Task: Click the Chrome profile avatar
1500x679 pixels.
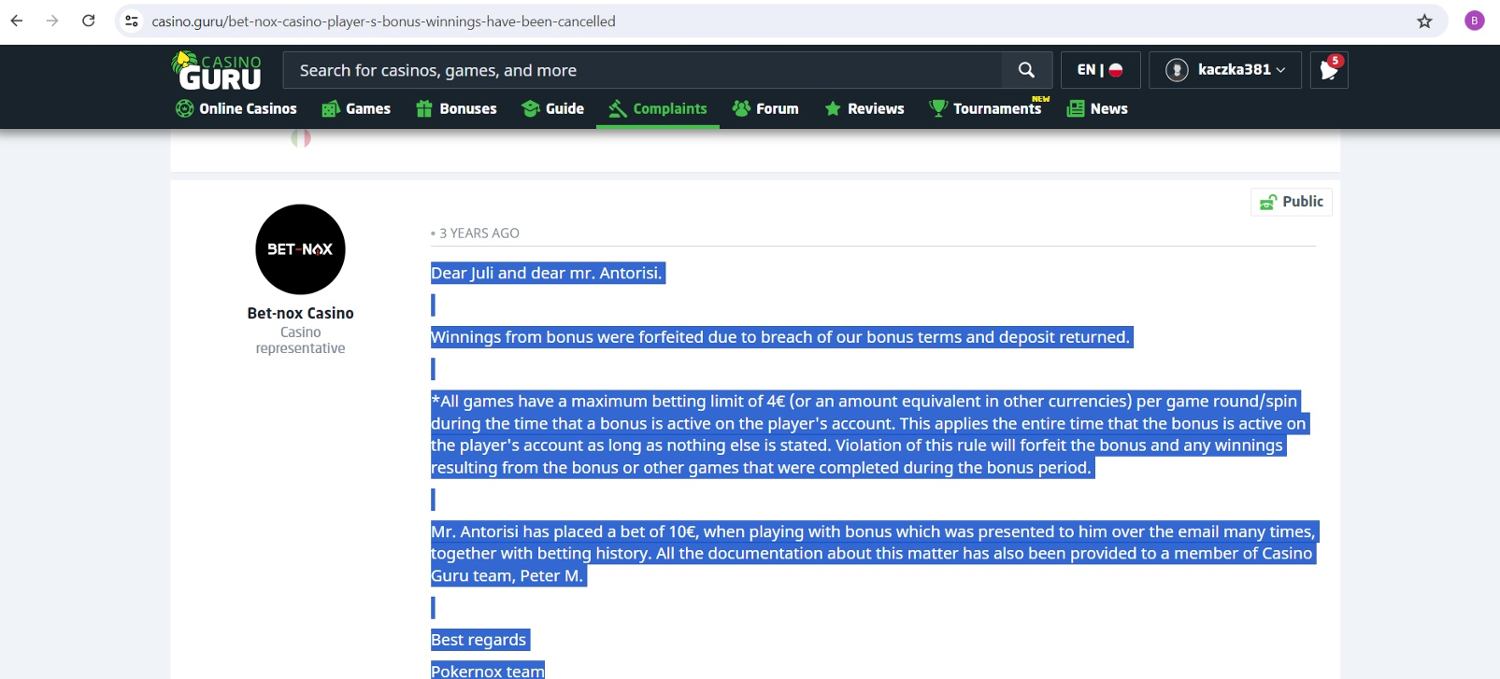Action: (x=1474, y=21)
